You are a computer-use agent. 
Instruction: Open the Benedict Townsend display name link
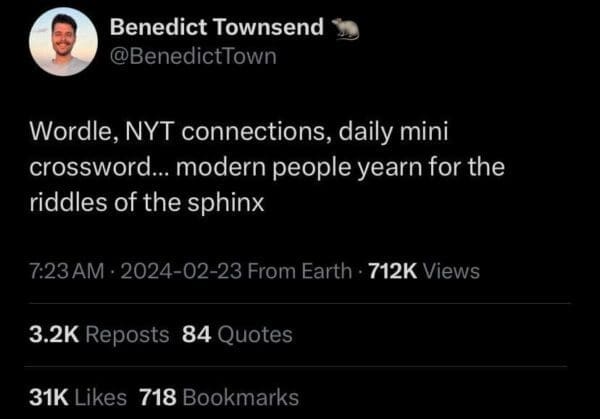pyautogui.click(x=217, y=28)
